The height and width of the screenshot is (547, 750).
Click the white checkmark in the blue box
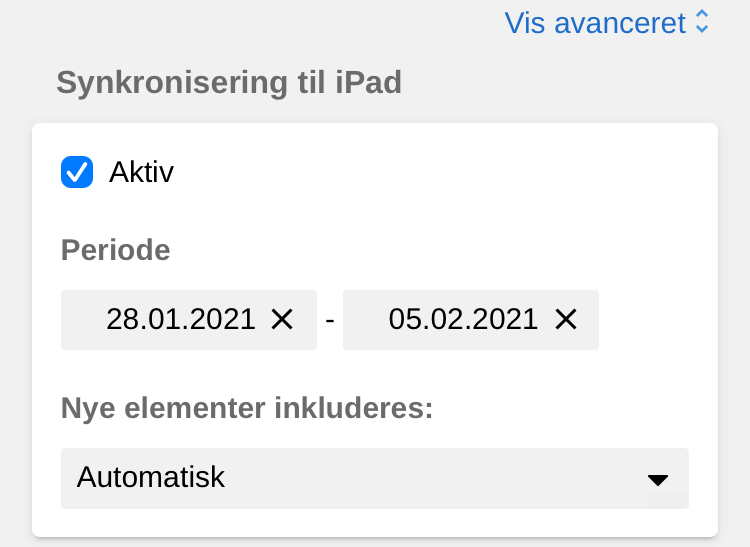[x=77, y=172]
